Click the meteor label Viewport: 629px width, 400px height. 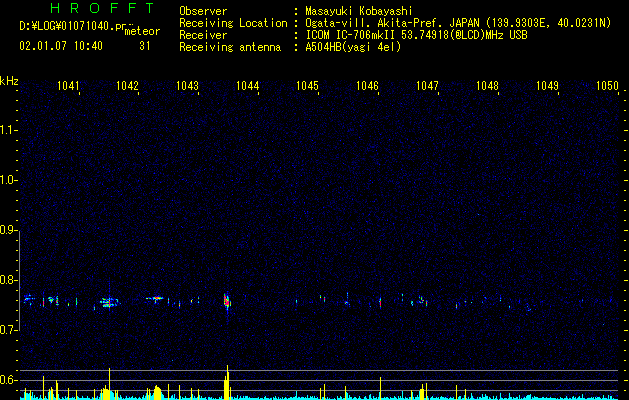click(x=142, y=31)
